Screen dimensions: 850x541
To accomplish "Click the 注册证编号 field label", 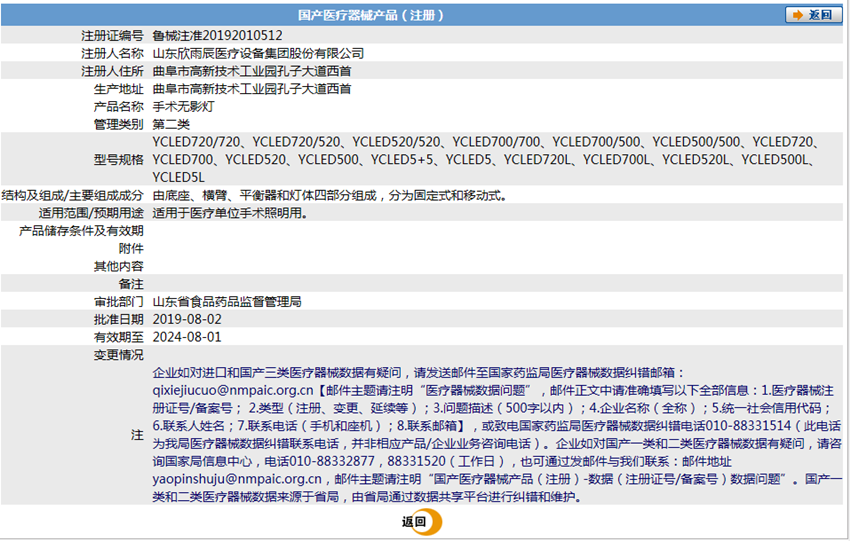I will coord(112,36).
